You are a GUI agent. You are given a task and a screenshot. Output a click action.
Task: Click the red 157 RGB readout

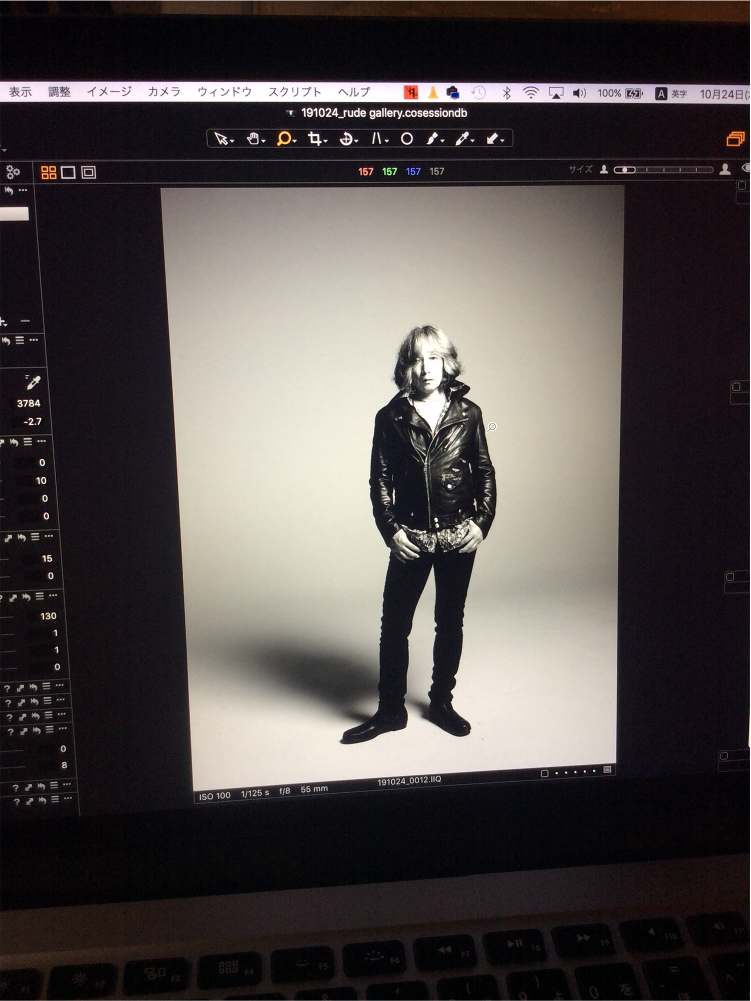tap(366, 172)
